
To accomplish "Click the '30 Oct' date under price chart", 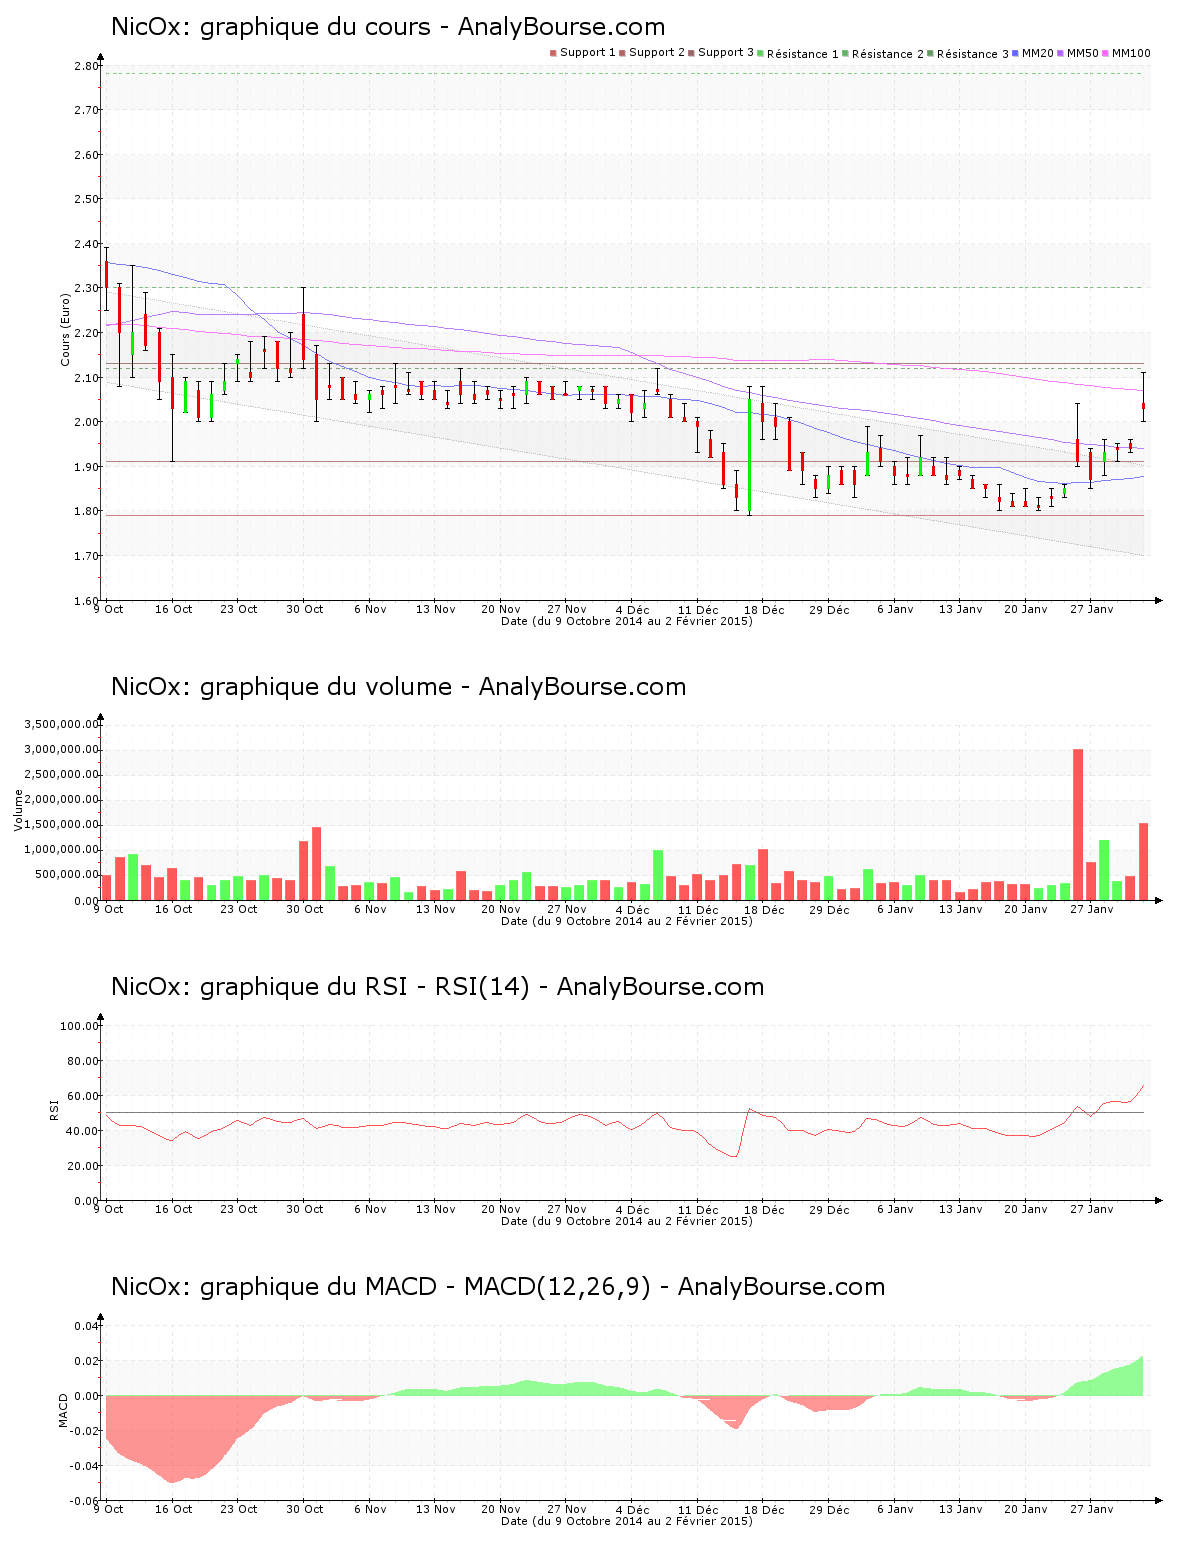I will [305, 609].
